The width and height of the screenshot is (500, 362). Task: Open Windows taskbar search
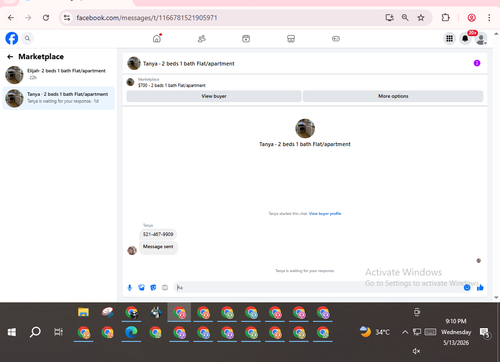pyautogui.click(x=35, y=332)
